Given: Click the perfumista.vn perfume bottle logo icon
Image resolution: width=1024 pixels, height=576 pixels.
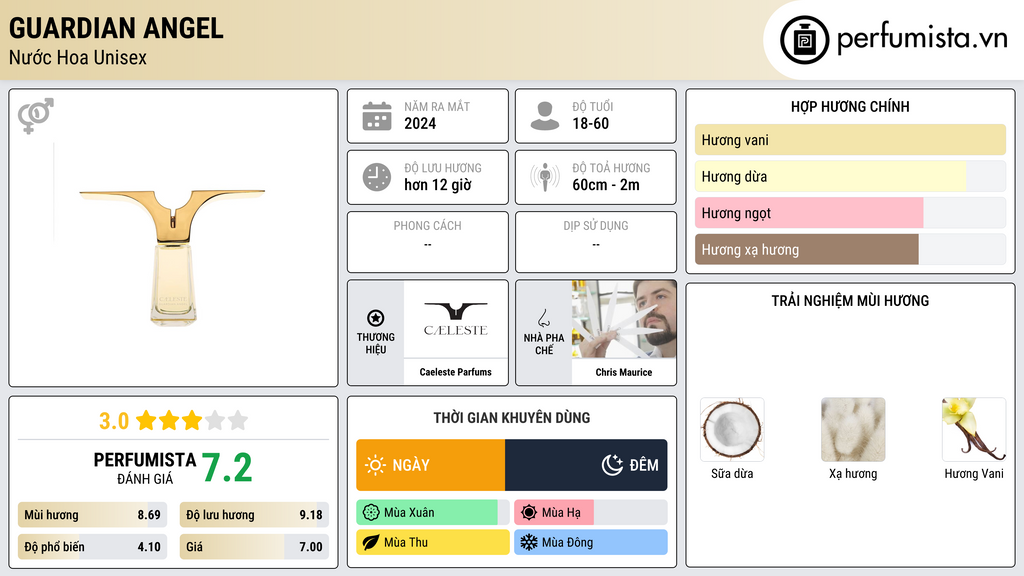Looking at the screenshot, I should 804,40.
